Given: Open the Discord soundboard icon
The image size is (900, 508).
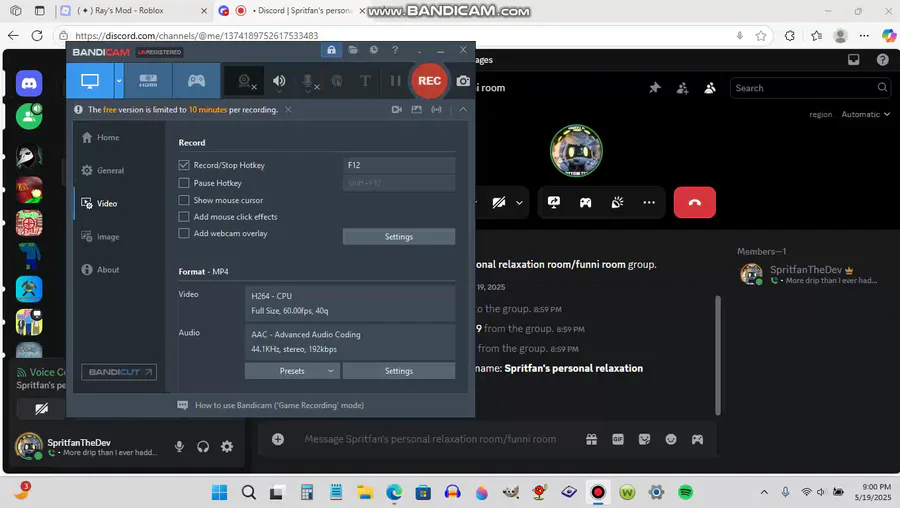Looking at the screenshot, I should pos(617,202).
